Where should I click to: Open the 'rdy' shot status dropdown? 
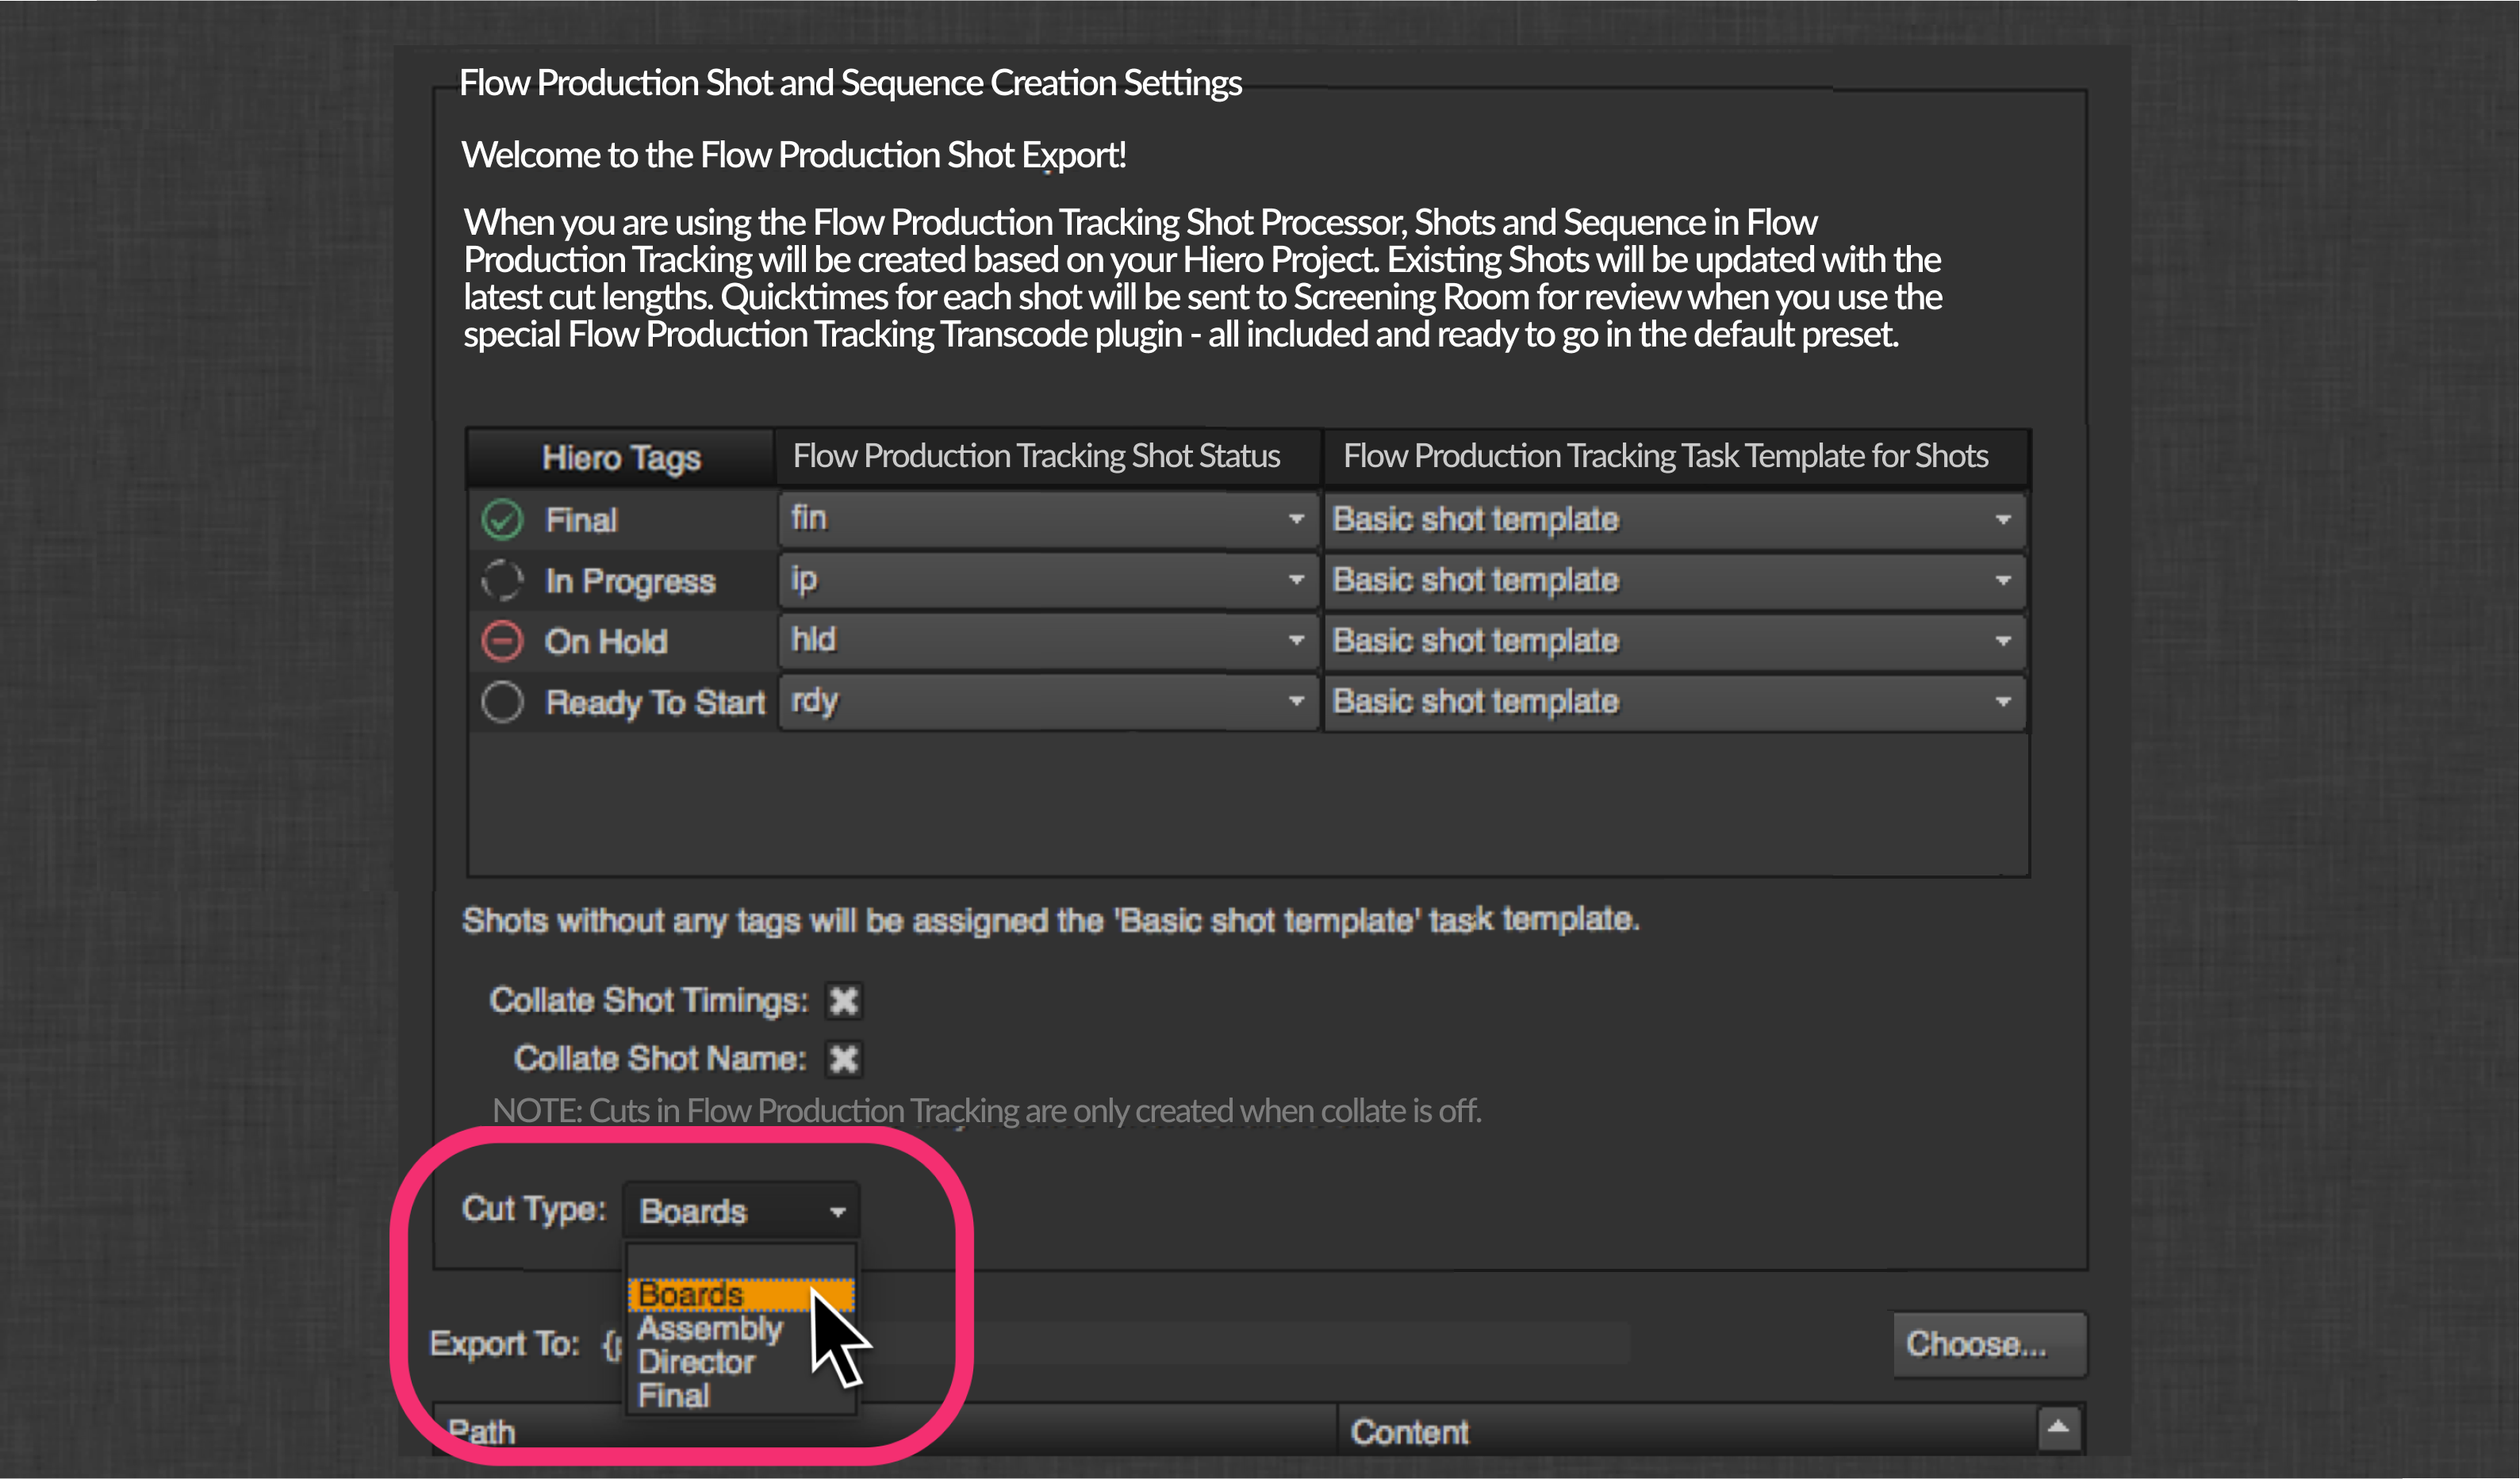(x=1048, y=702)
